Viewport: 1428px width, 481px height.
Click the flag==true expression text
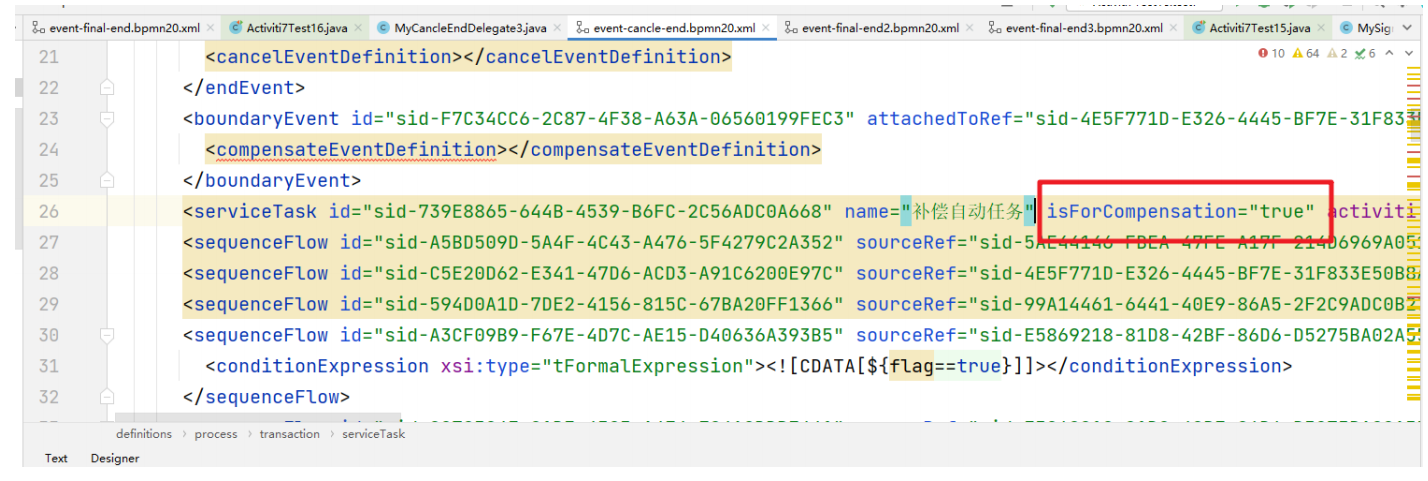coord(943,366)
